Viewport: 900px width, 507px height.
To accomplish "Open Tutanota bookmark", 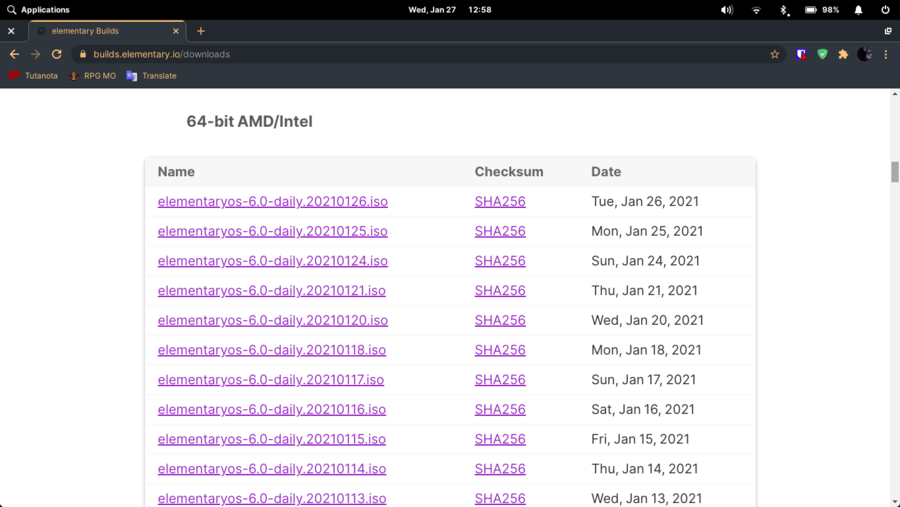I will (33, 76).
